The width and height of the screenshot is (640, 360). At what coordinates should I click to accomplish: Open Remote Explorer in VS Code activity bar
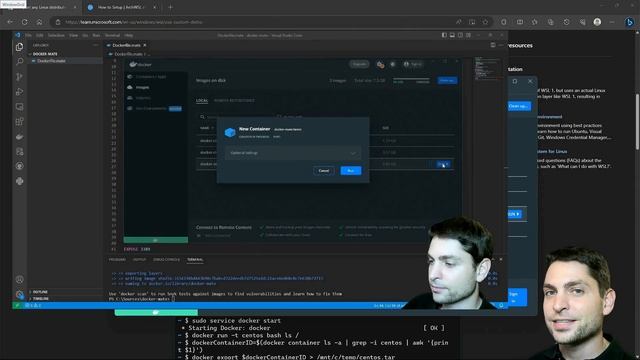[x=19, y=107]
